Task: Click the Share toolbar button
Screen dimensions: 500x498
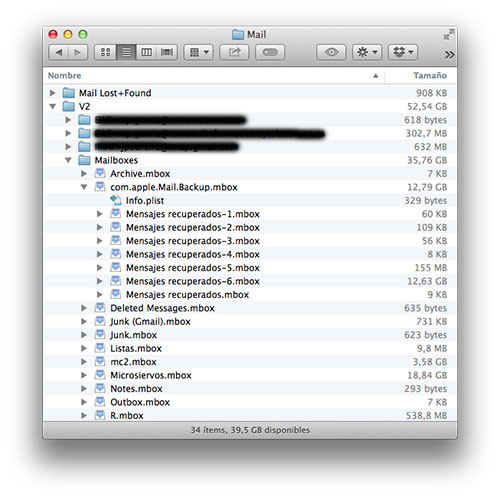Action: click(x=234, y=52)
